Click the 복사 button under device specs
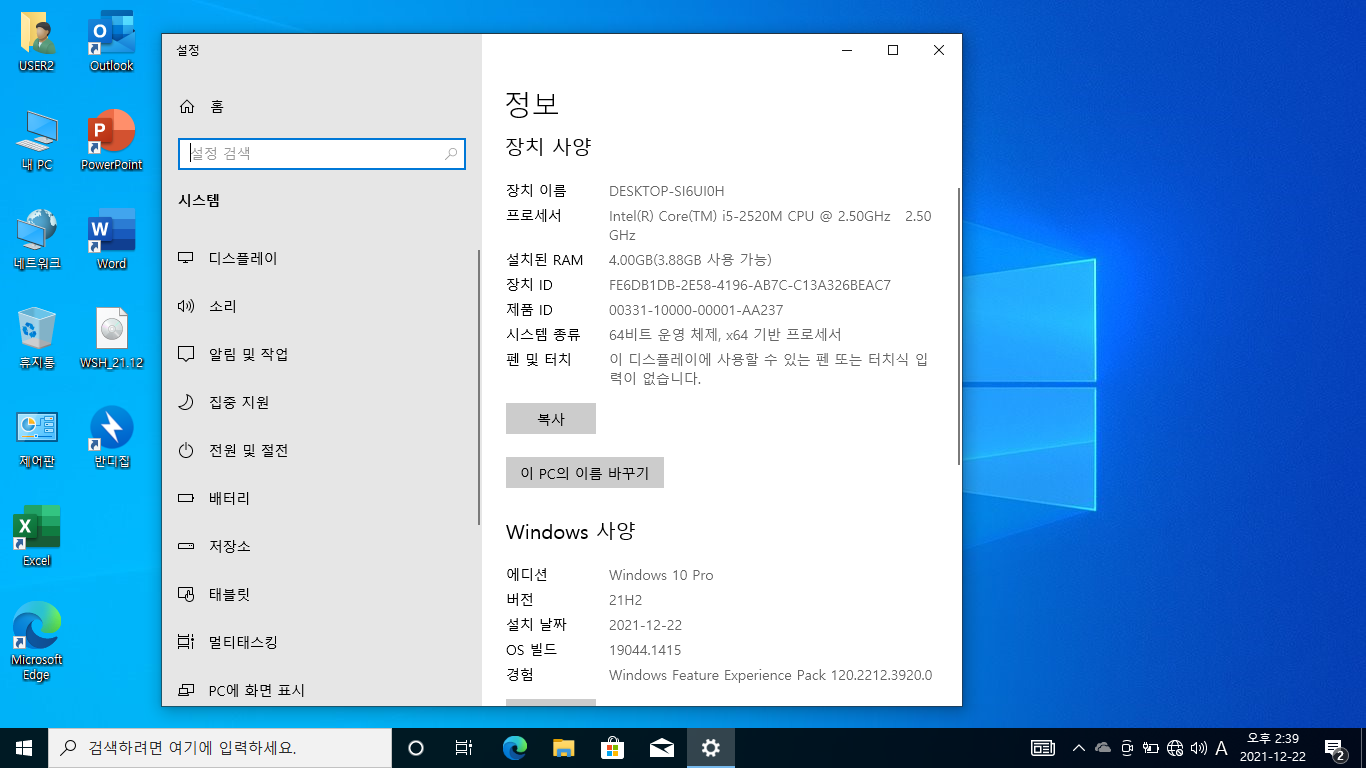This screenshot has height=768, width=1366. (551, 419)
